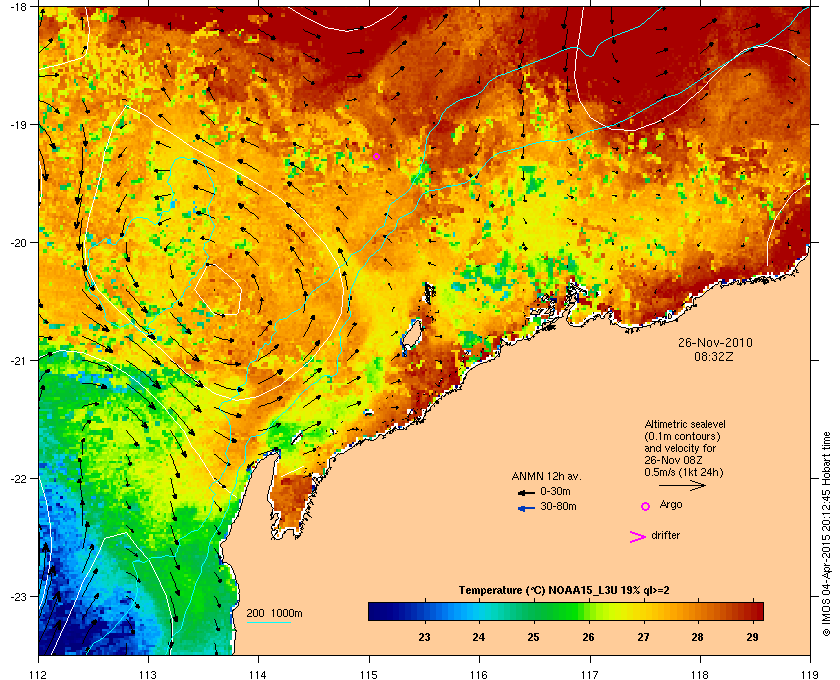Click the colorbar tick label 26
This screenshot has height=680, width=840.
[x=588, y=637]
